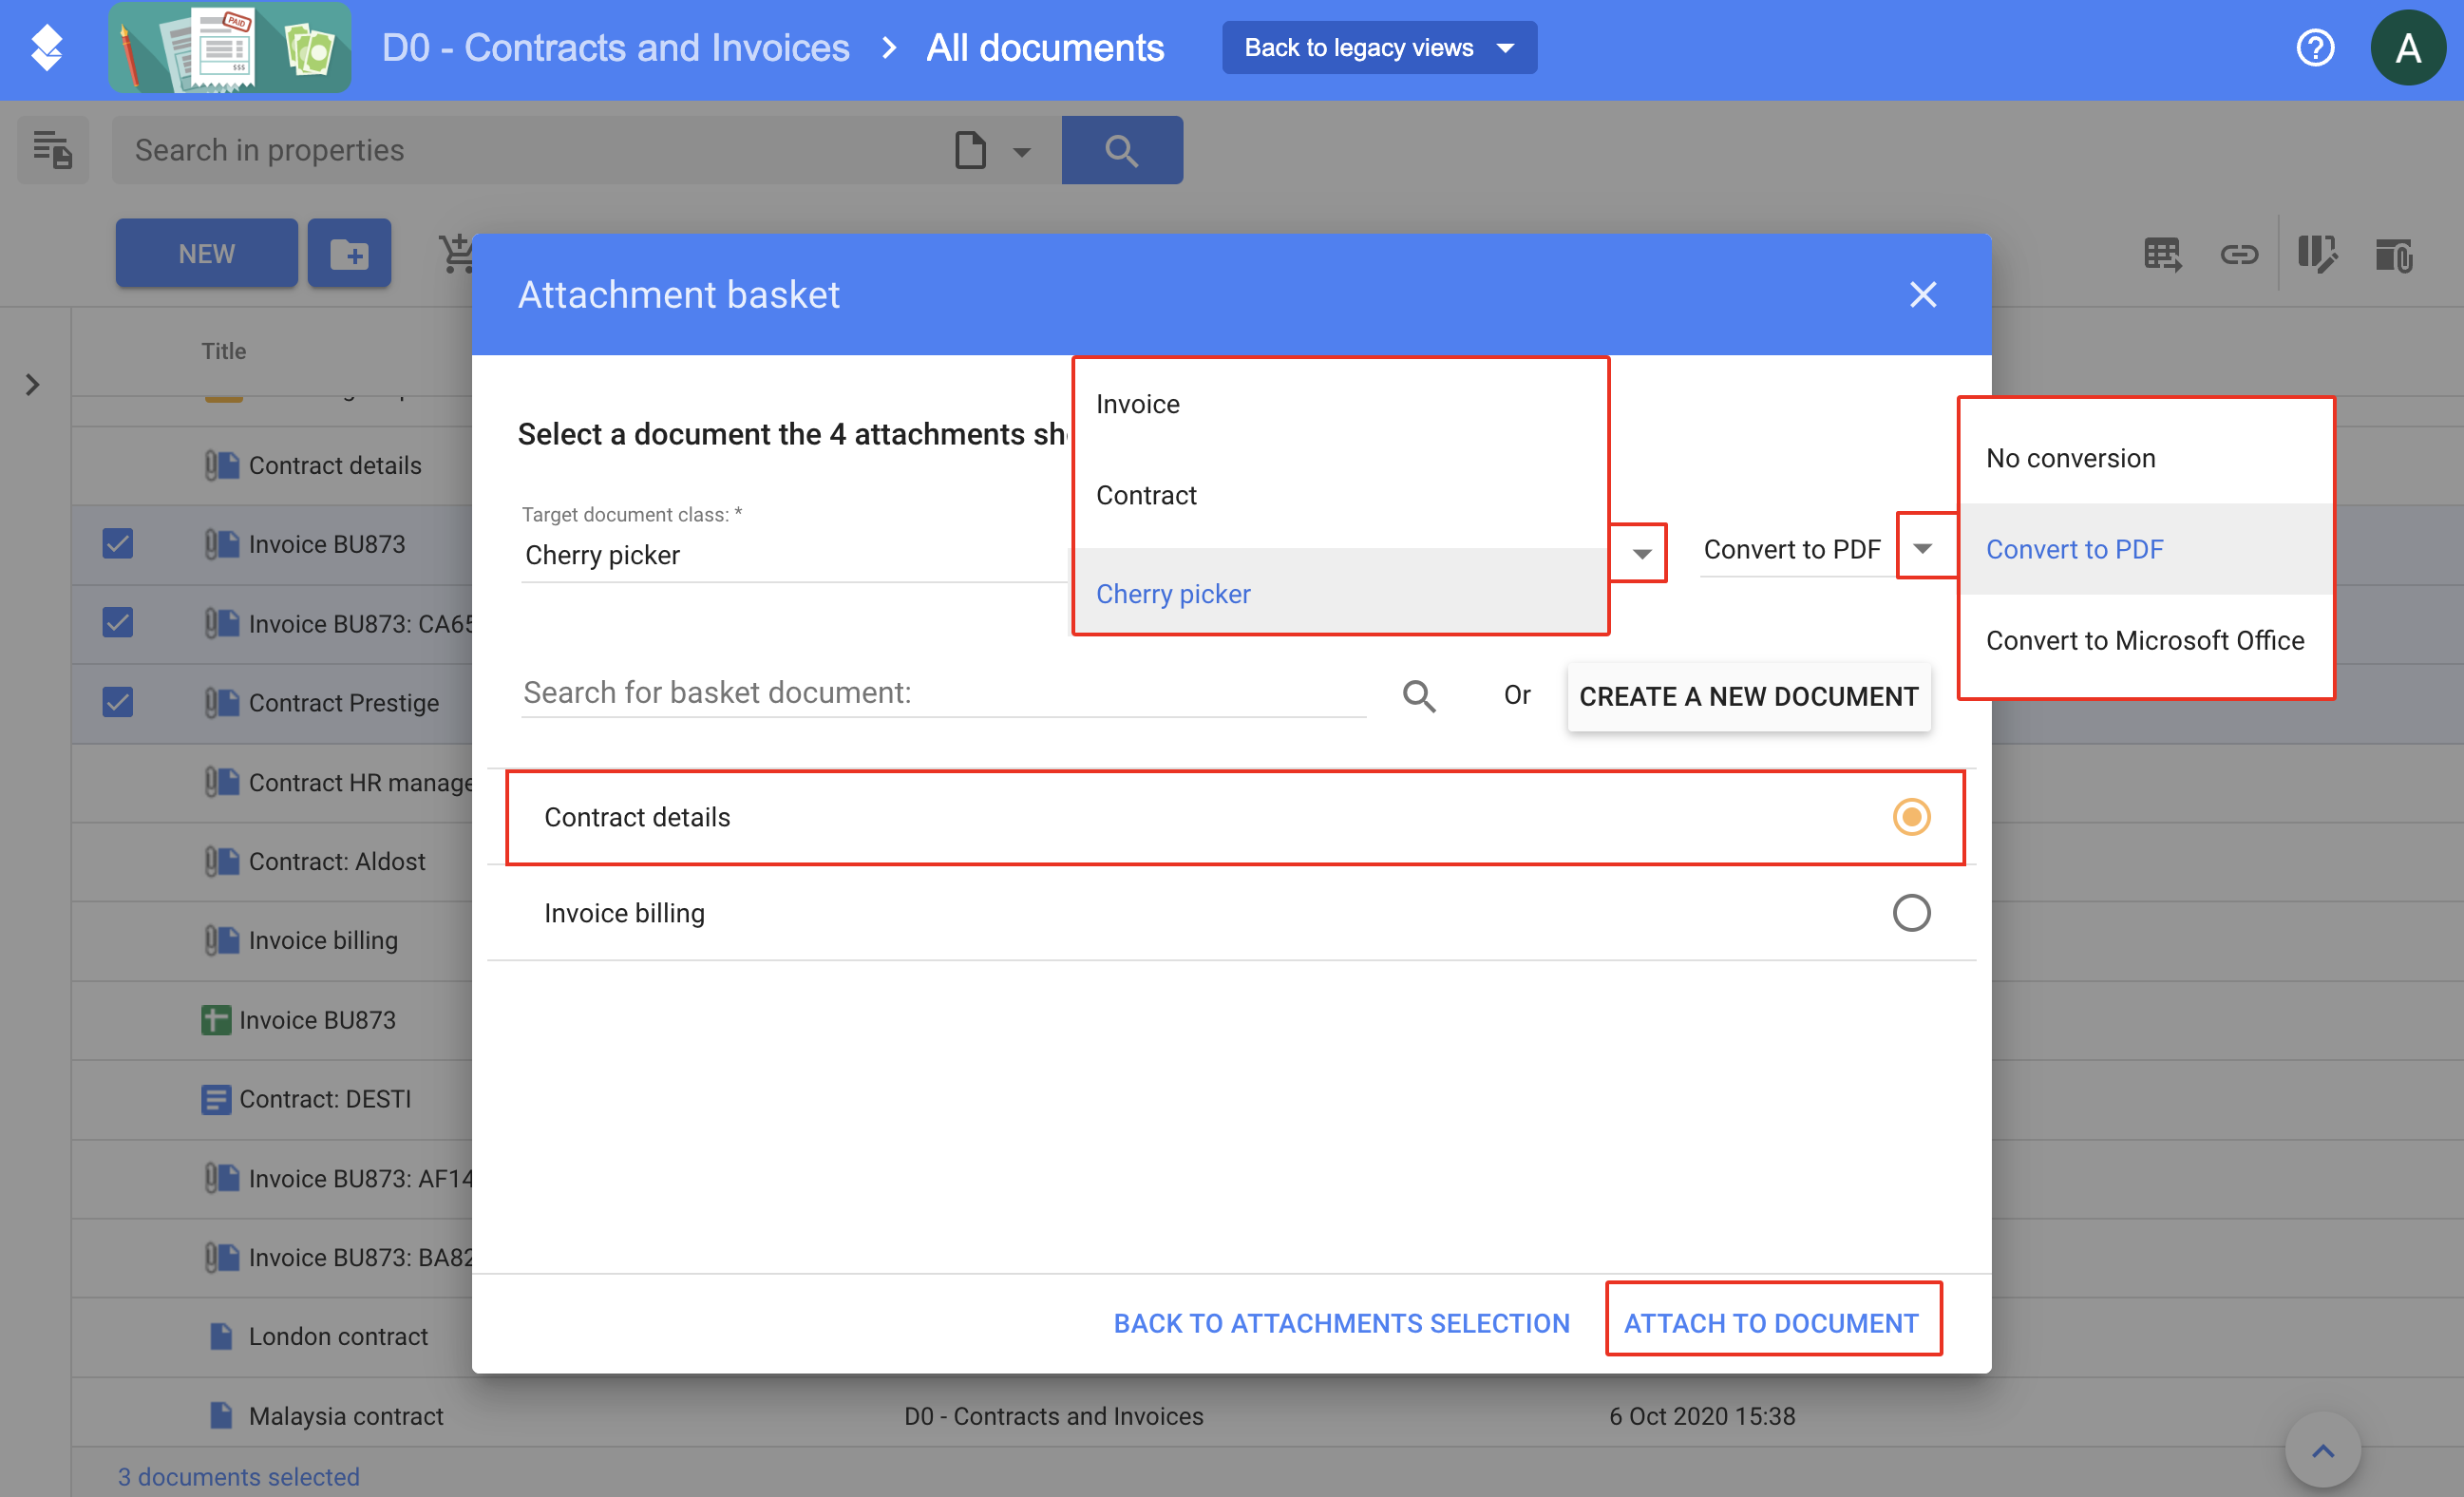Click the London contract file icon
Image resolution: width=2464 pixels, height=1497 pixels.
pos(221,1336)
